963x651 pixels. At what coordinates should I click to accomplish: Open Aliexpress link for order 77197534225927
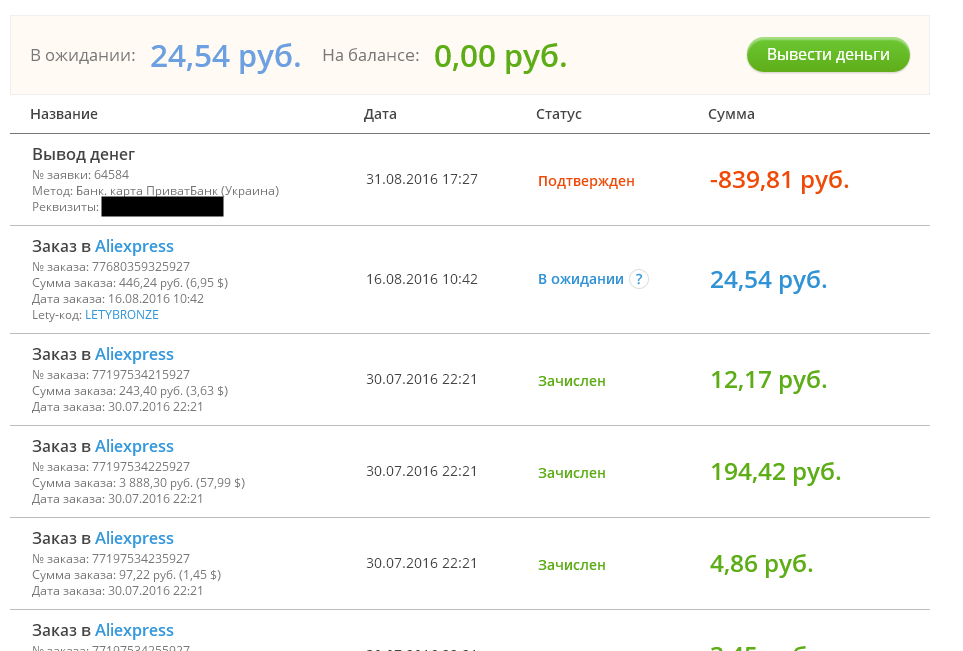pyautogui.click(x=134, y=447)
